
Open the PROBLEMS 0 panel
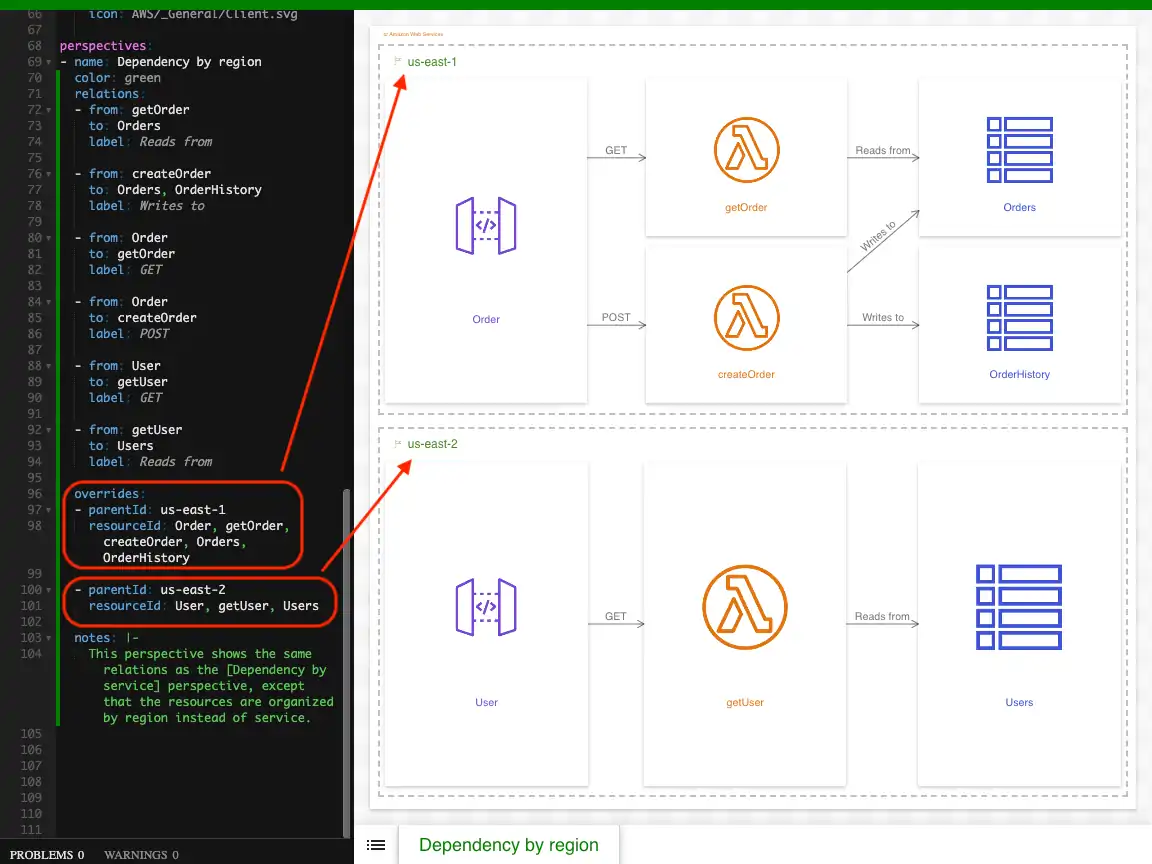pyautogui.click(x=47, y=854)
